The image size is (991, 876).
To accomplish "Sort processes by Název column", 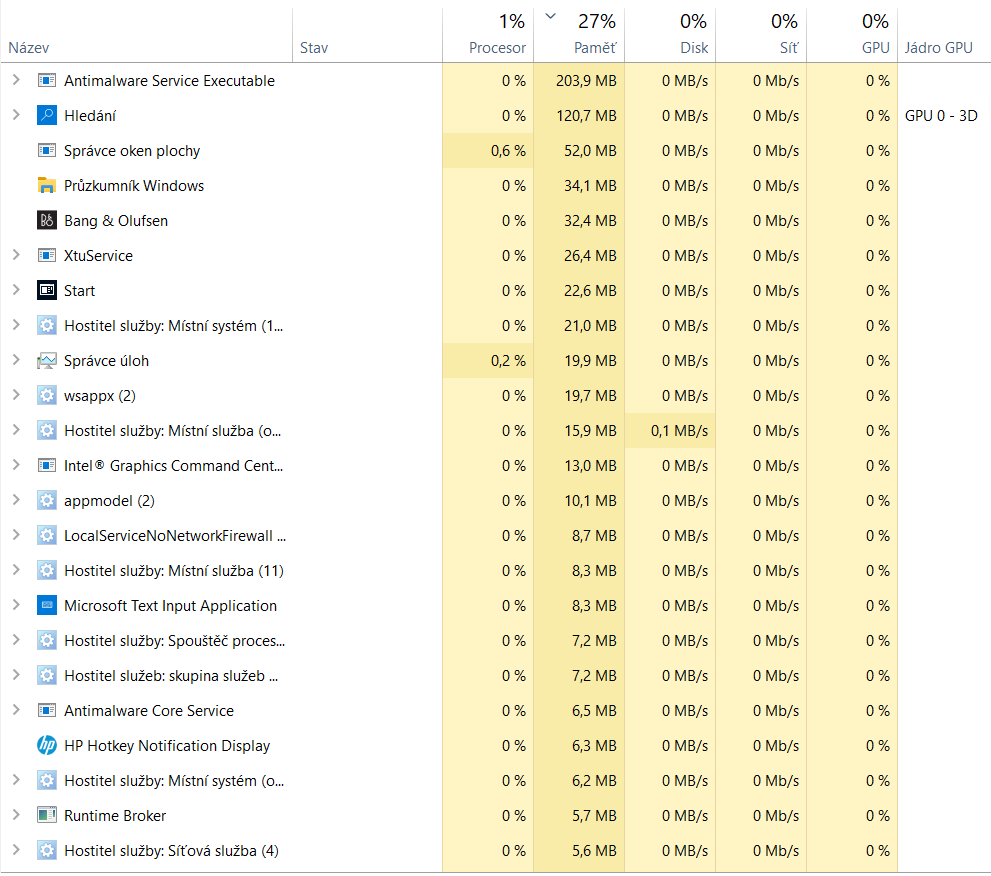I will click(29, 48).
